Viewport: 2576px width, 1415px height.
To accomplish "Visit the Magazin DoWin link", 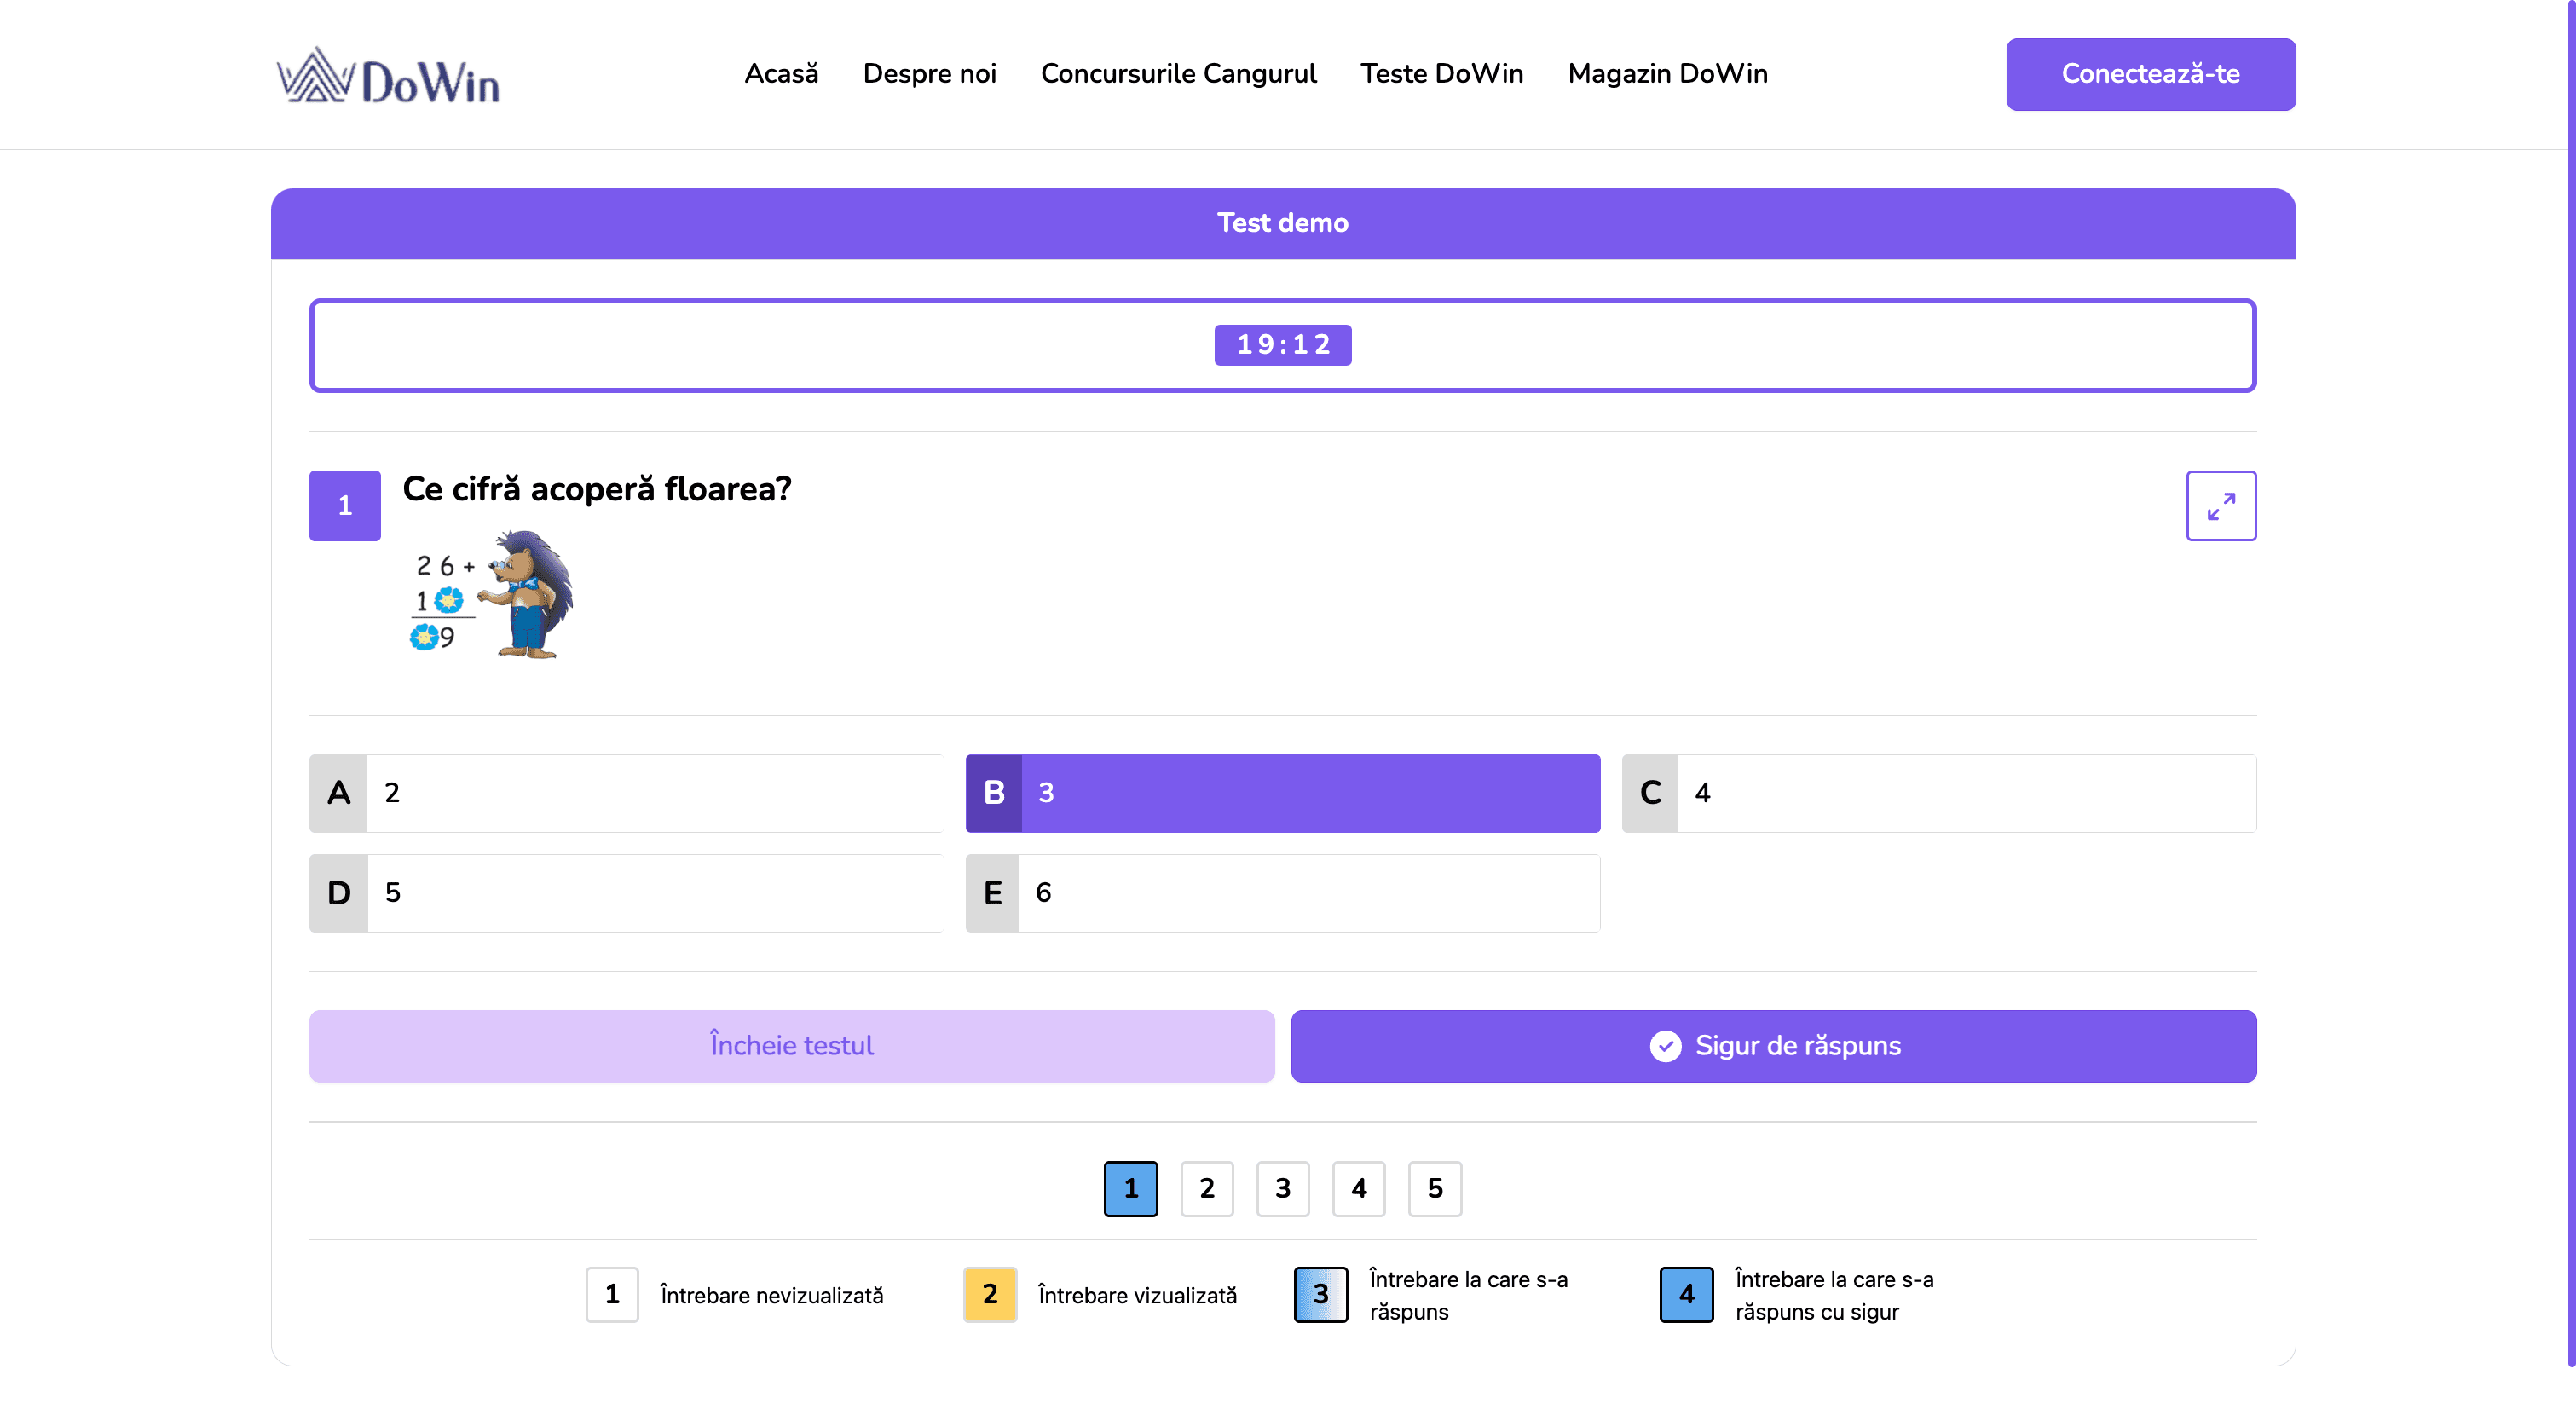I will (x=1667, y=74).
